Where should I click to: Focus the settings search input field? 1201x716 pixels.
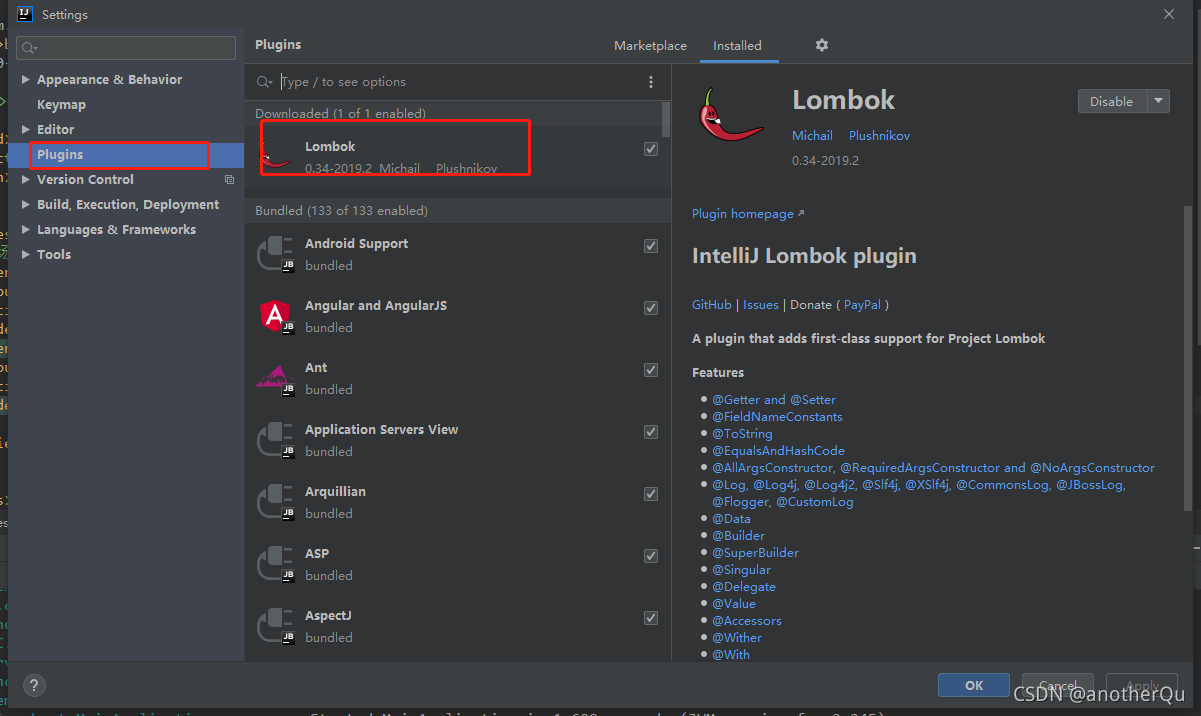point(126,48)
